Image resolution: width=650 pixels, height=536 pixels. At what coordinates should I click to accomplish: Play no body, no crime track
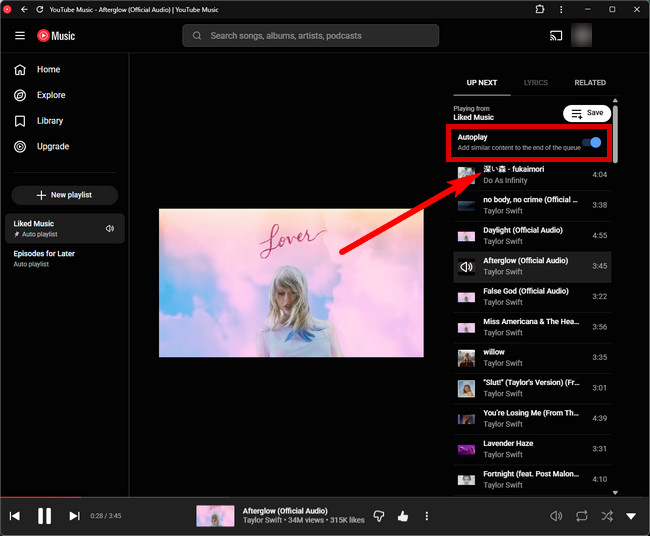click(532, 205)
